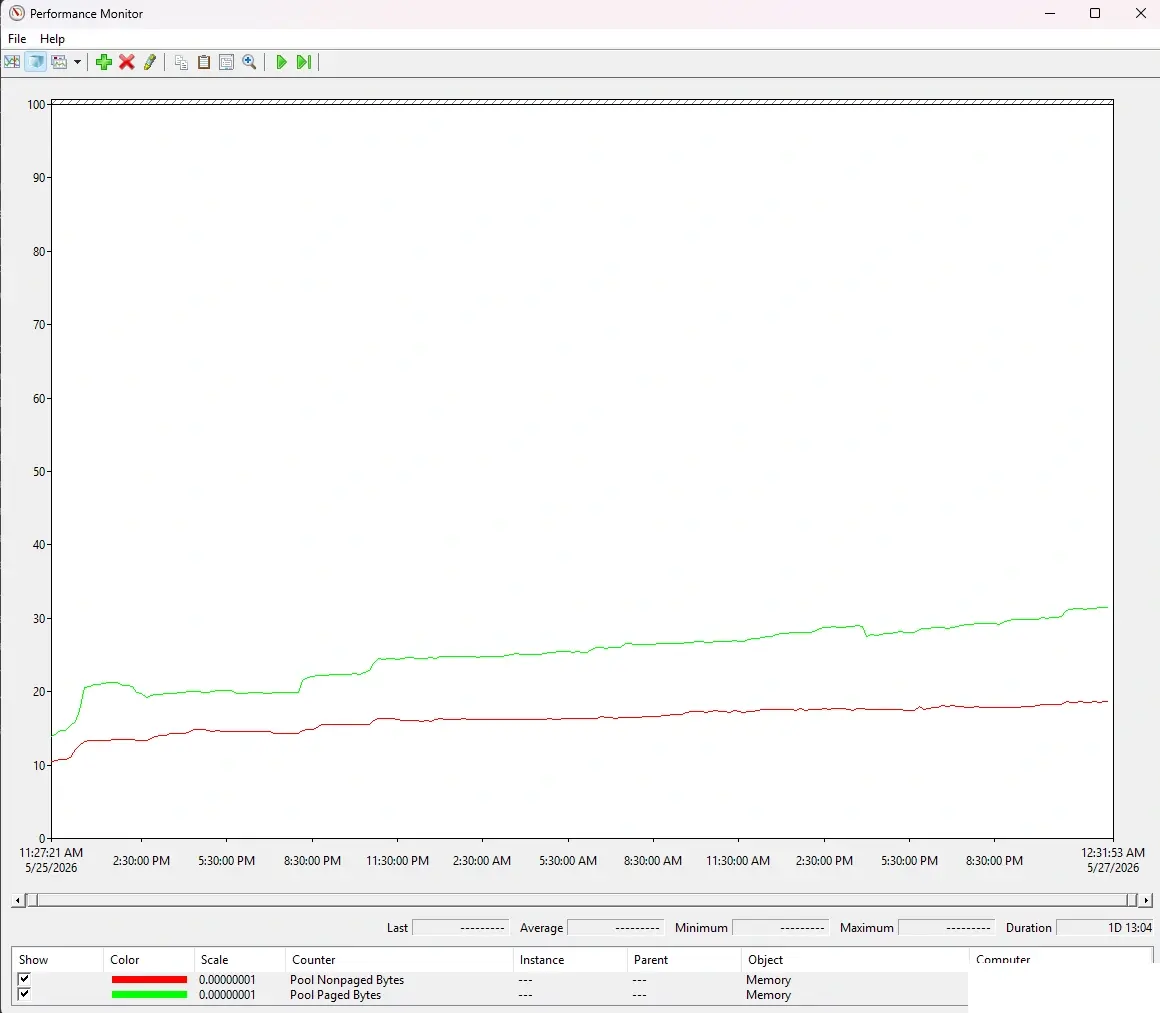
Task: Click the Last value field
Action: tap(460, 928)
